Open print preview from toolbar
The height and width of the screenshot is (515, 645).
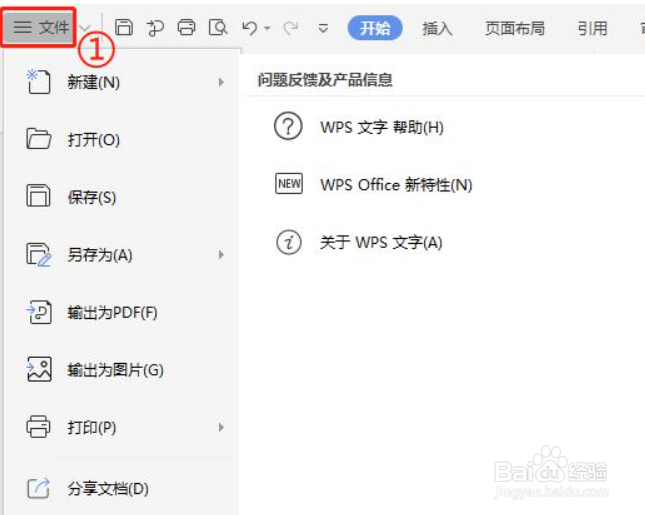coord(218,28)
